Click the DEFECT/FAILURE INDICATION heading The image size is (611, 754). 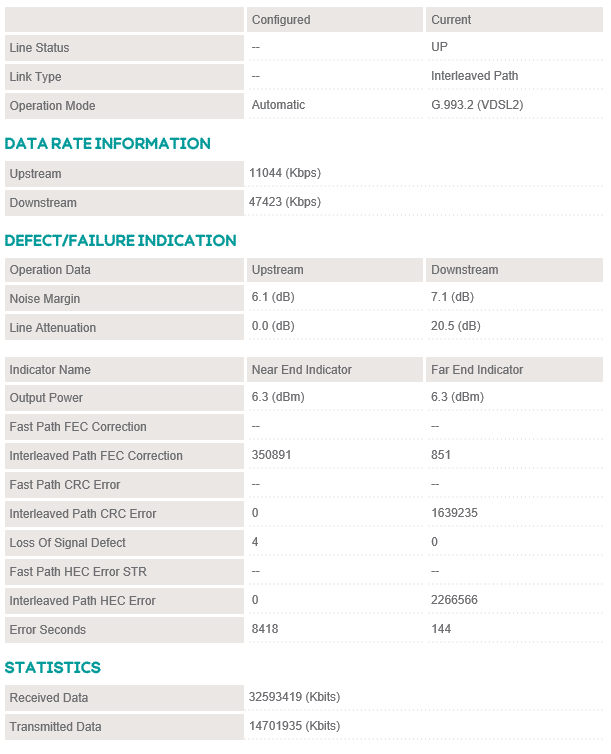pos(121,241)
